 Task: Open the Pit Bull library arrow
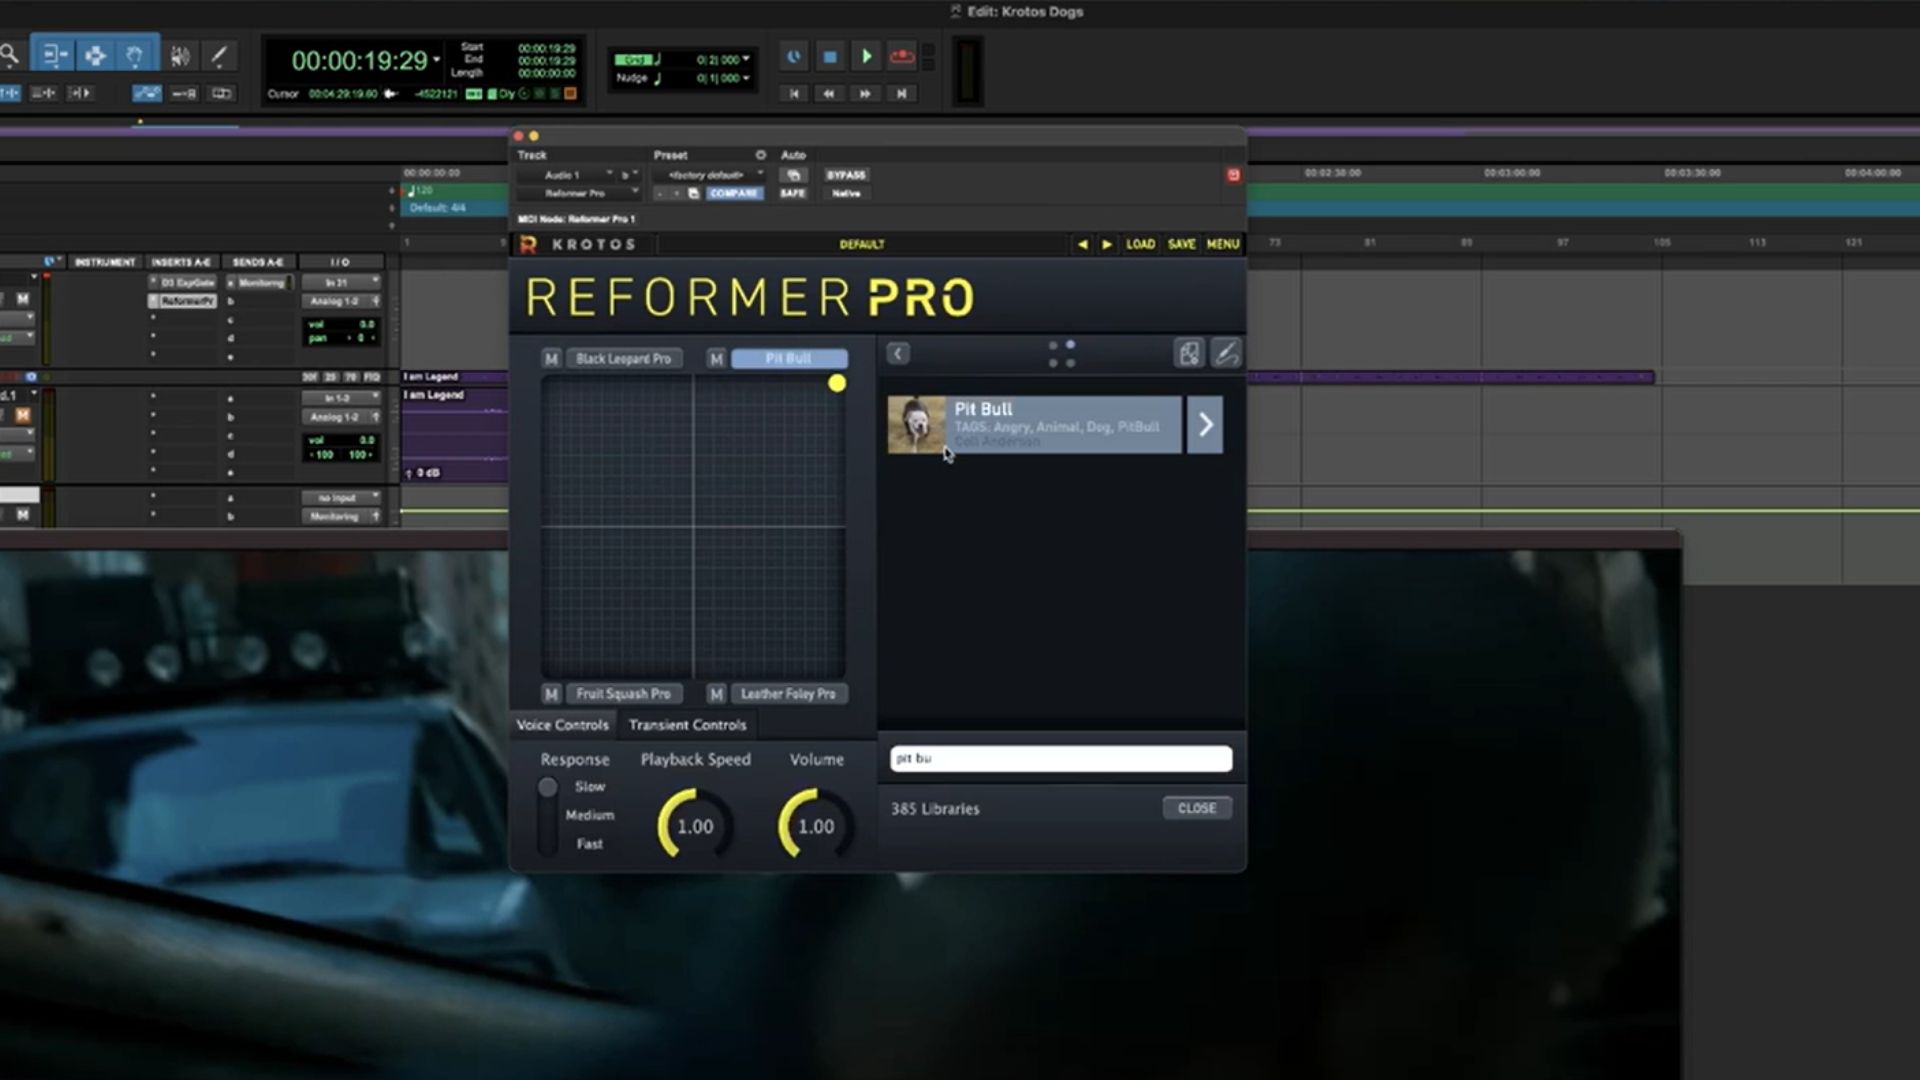click(x=1205, y=425)
